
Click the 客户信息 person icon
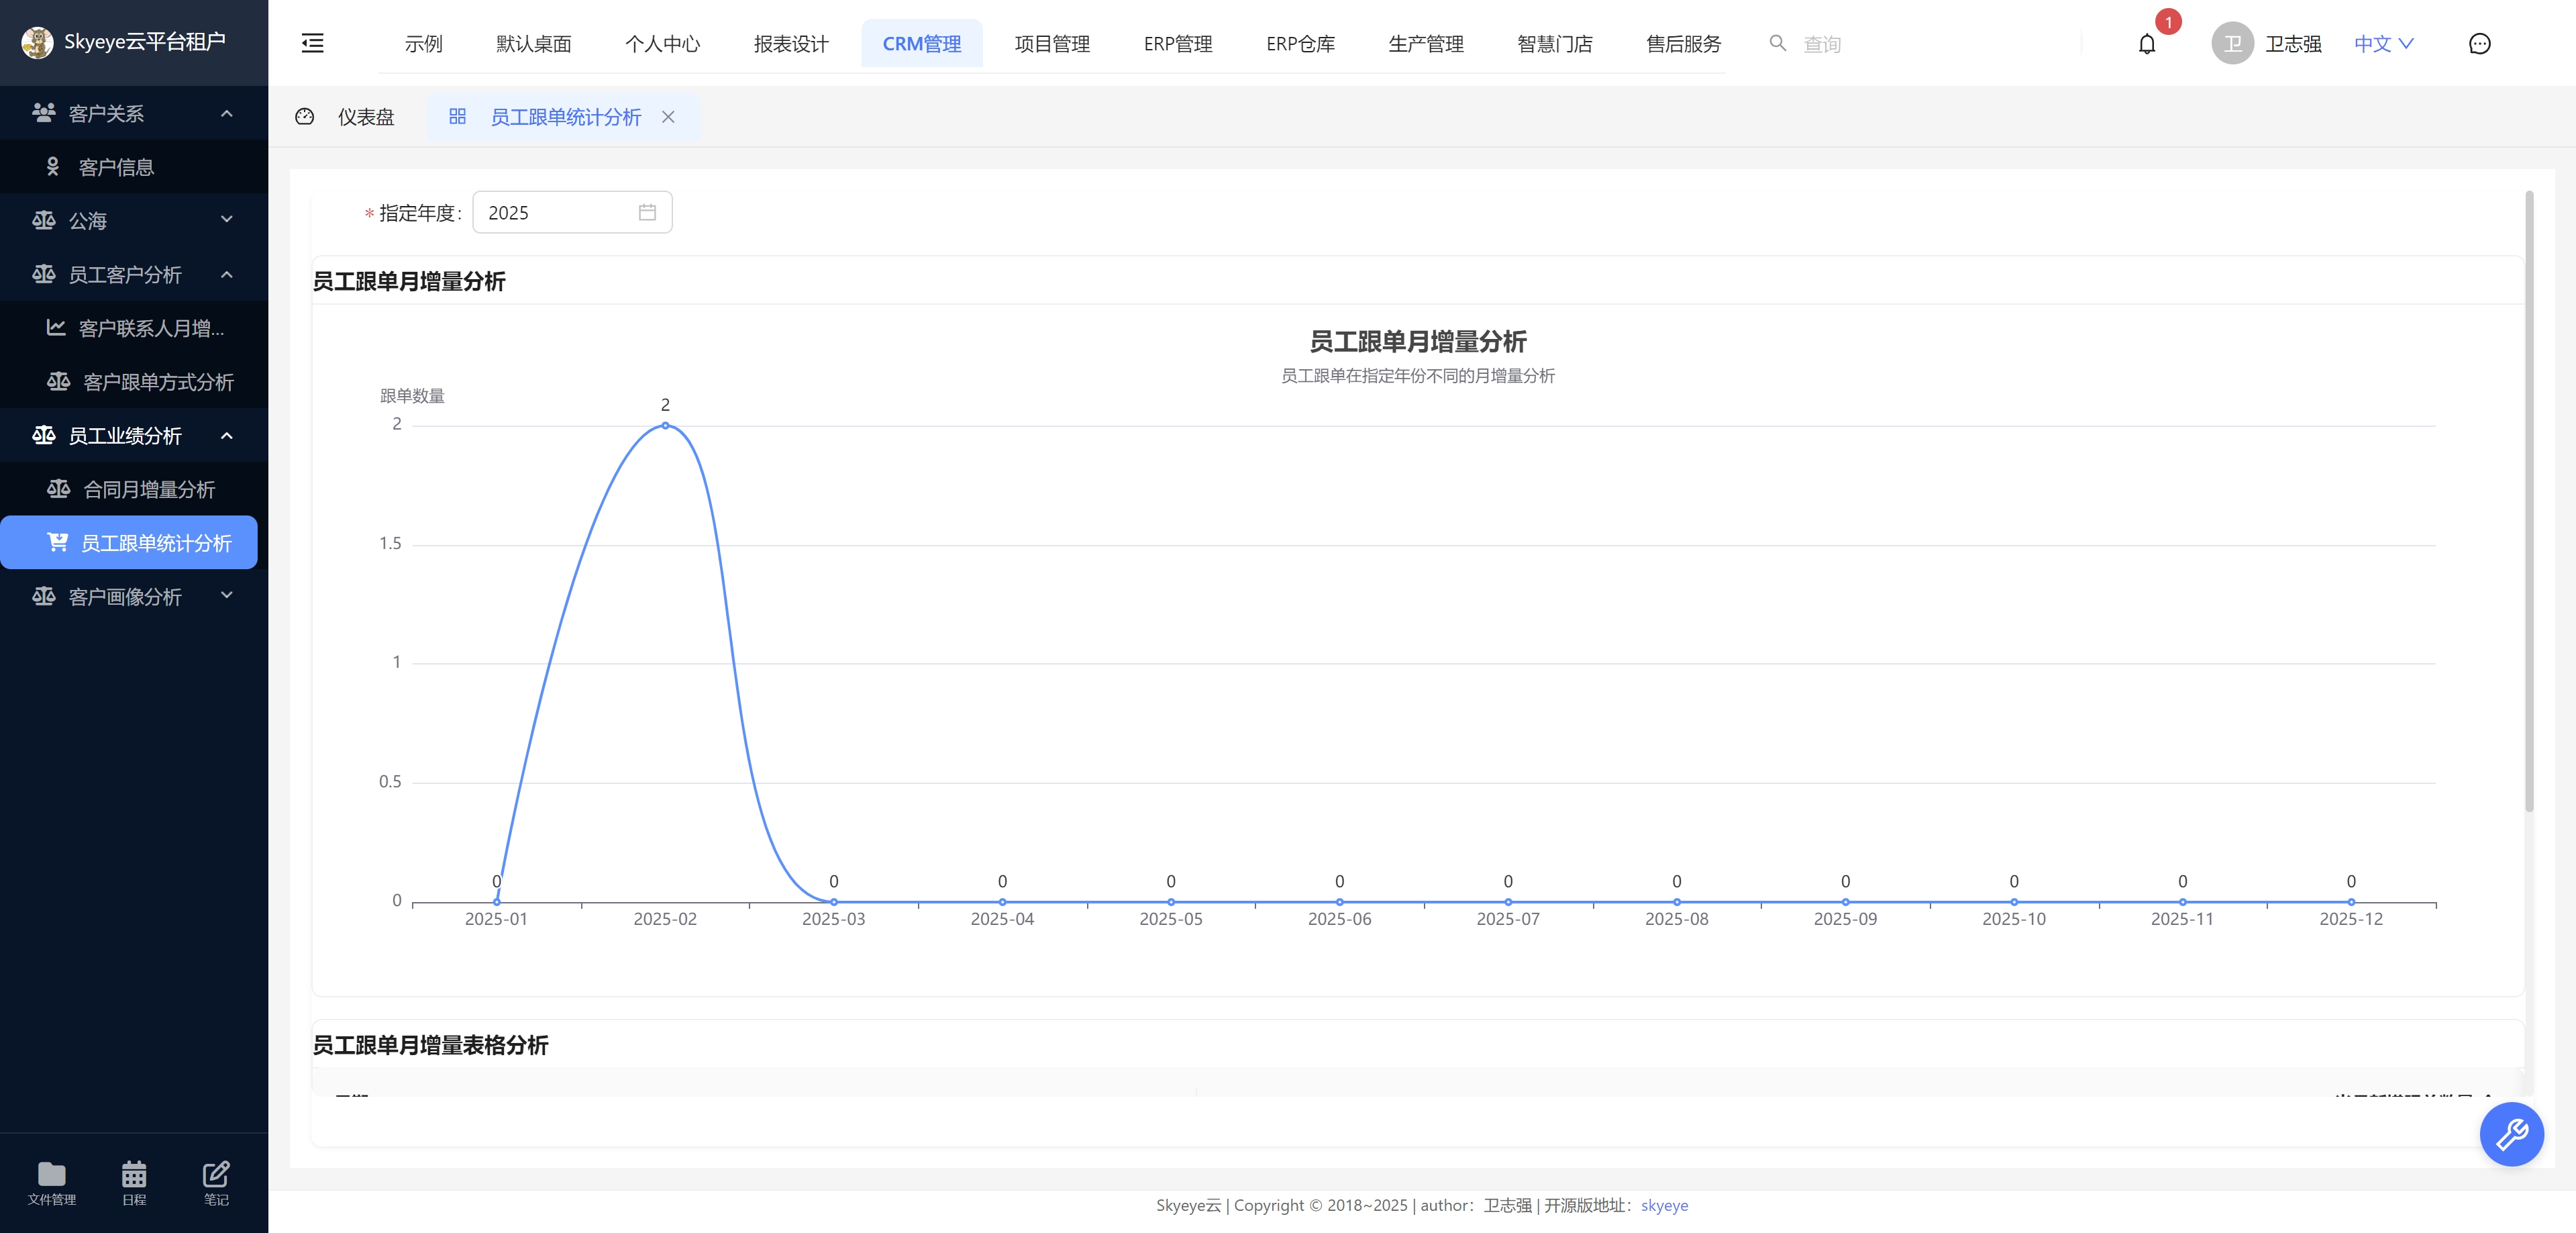53,167
